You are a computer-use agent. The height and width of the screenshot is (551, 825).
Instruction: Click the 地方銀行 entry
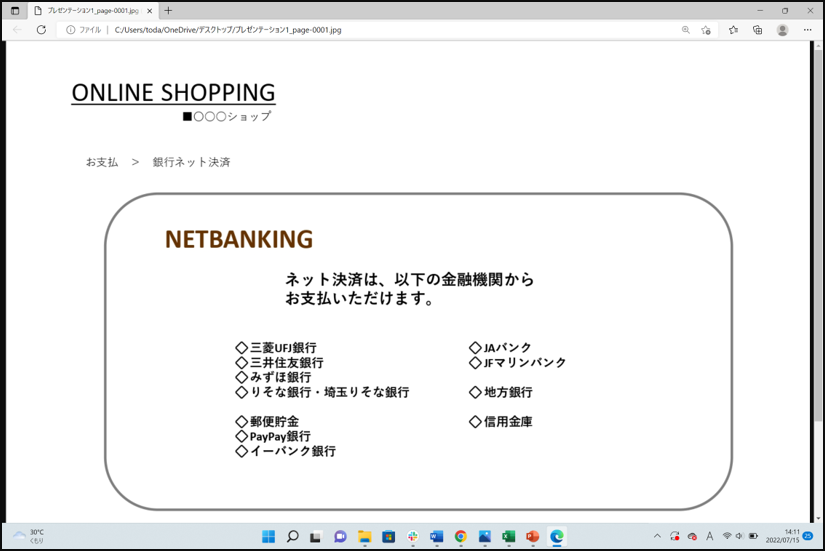[x=501, y=392]
